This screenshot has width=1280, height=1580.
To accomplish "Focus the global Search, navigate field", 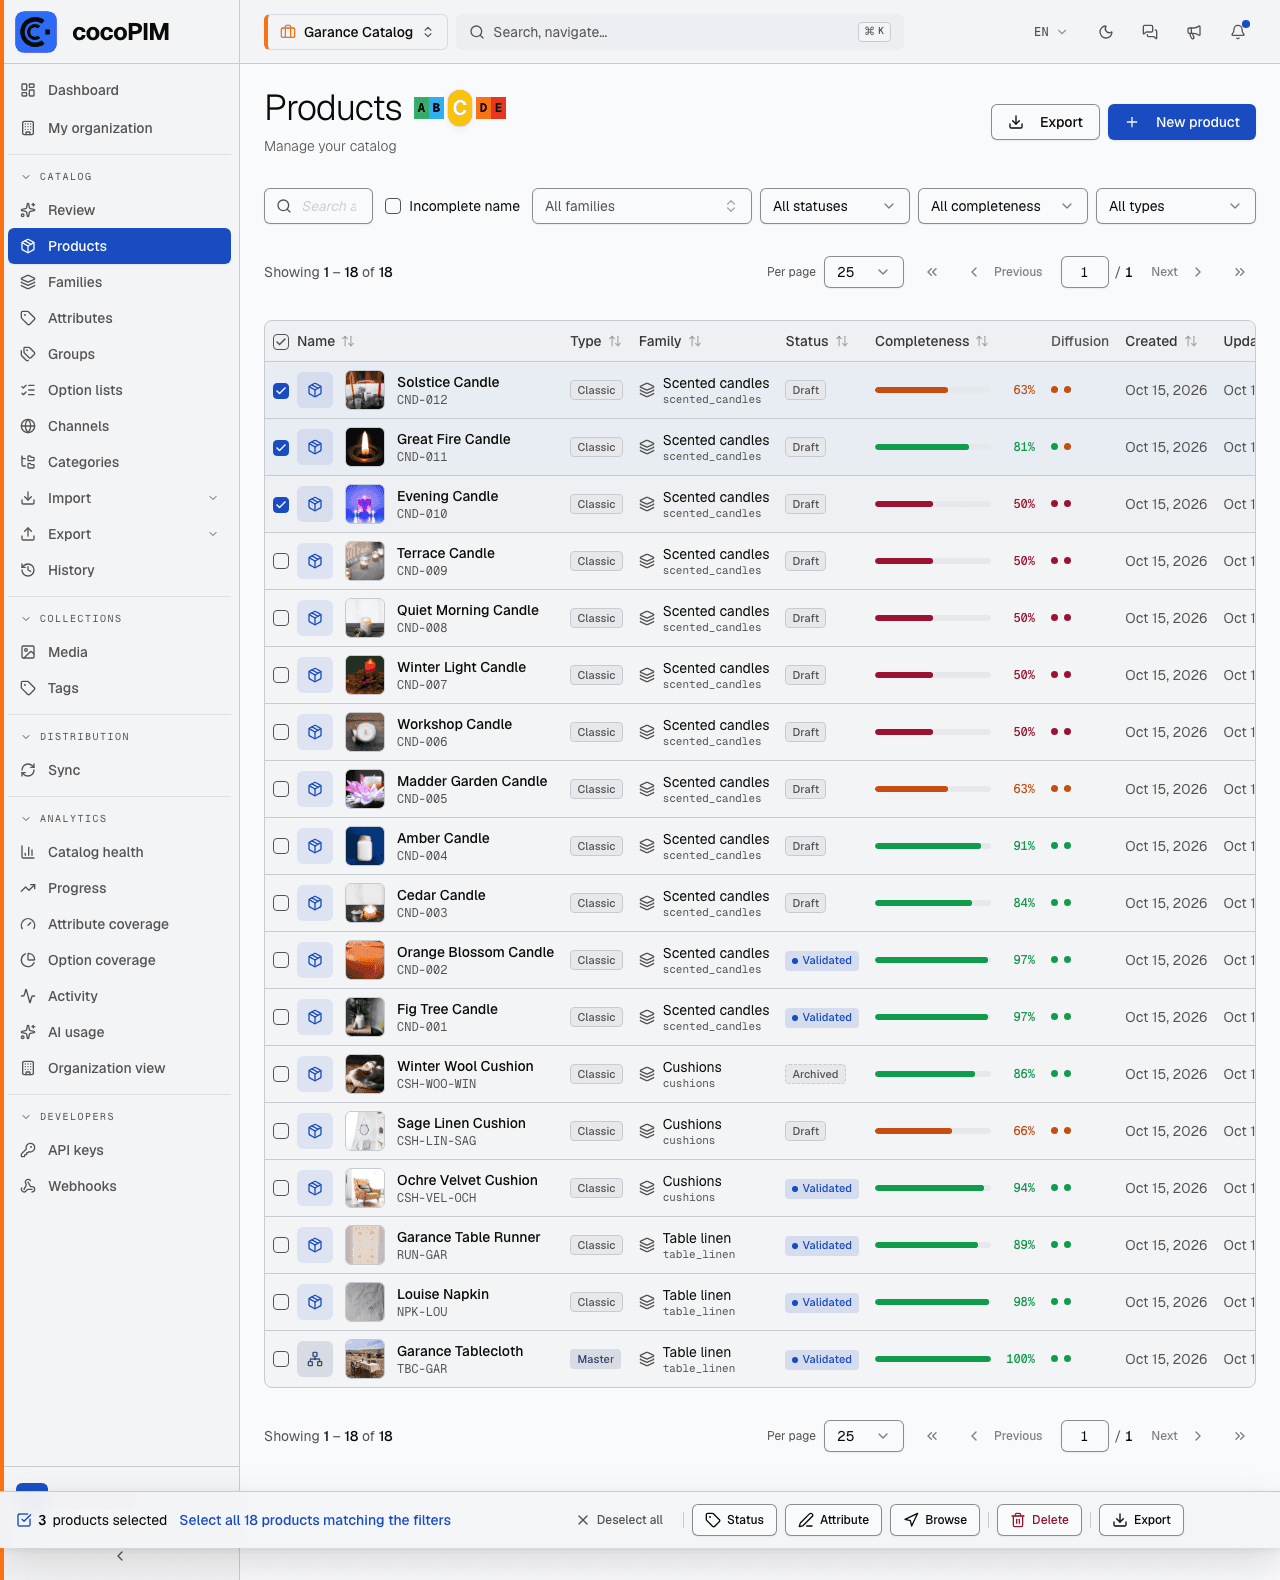I will tap(680, 32).
